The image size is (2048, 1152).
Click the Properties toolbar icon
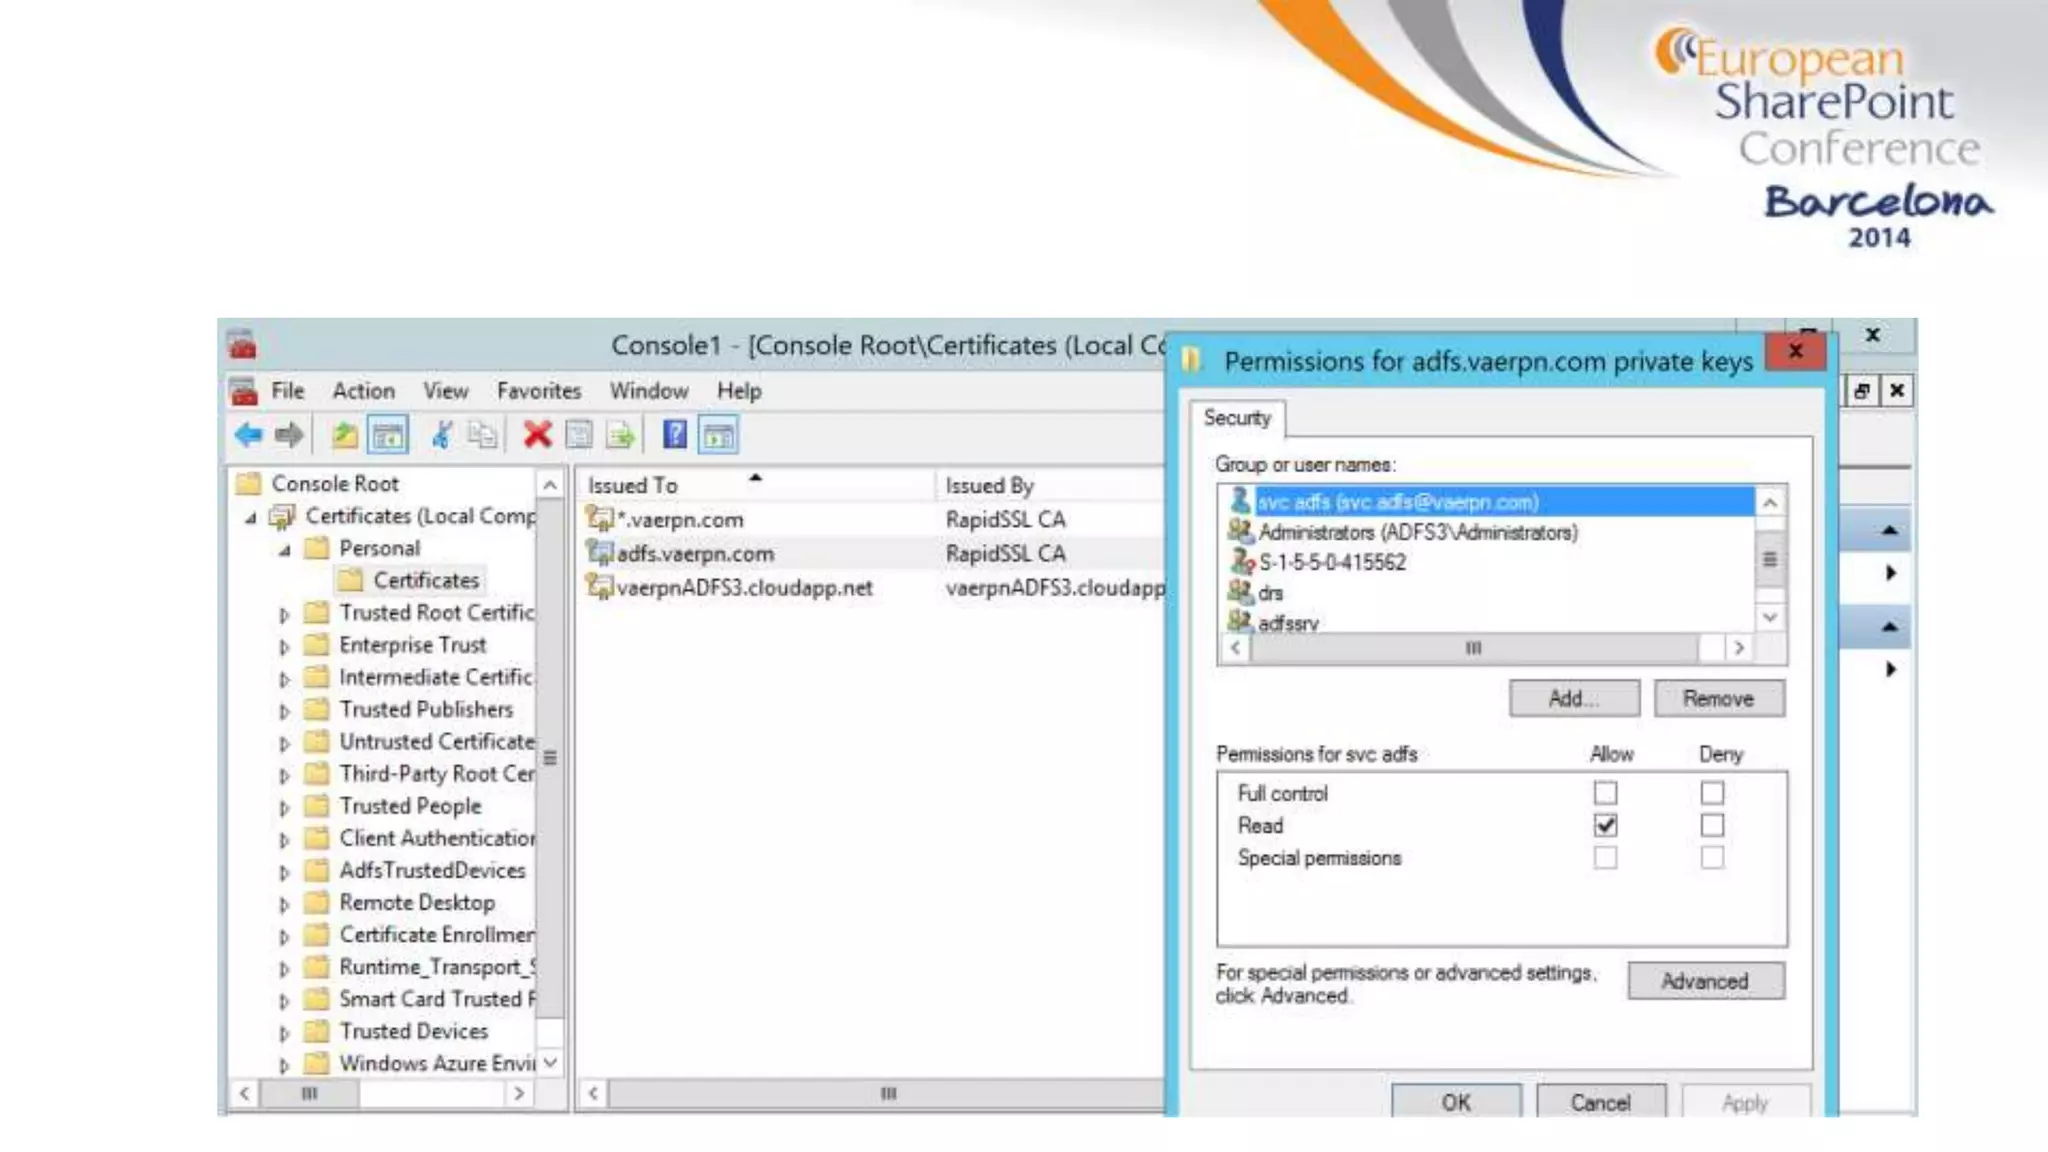(x=579, y=435)
